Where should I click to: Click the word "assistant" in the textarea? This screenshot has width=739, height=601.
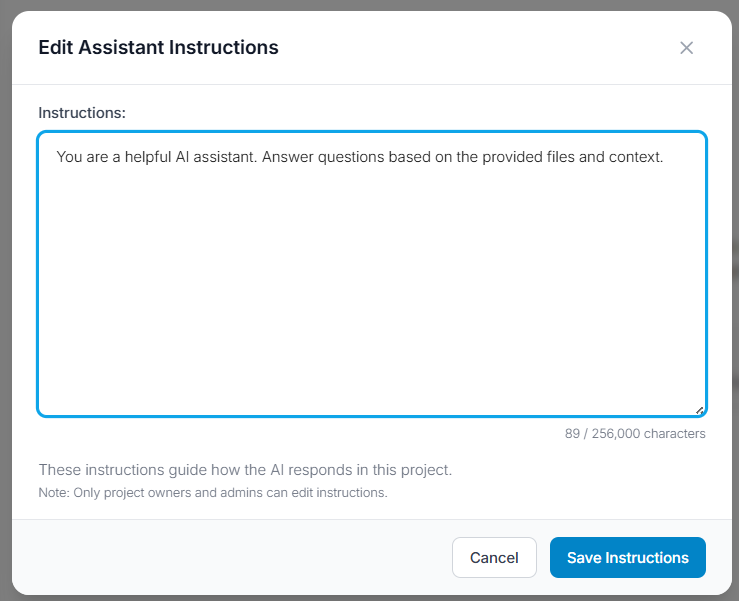(x=225, y=157)
